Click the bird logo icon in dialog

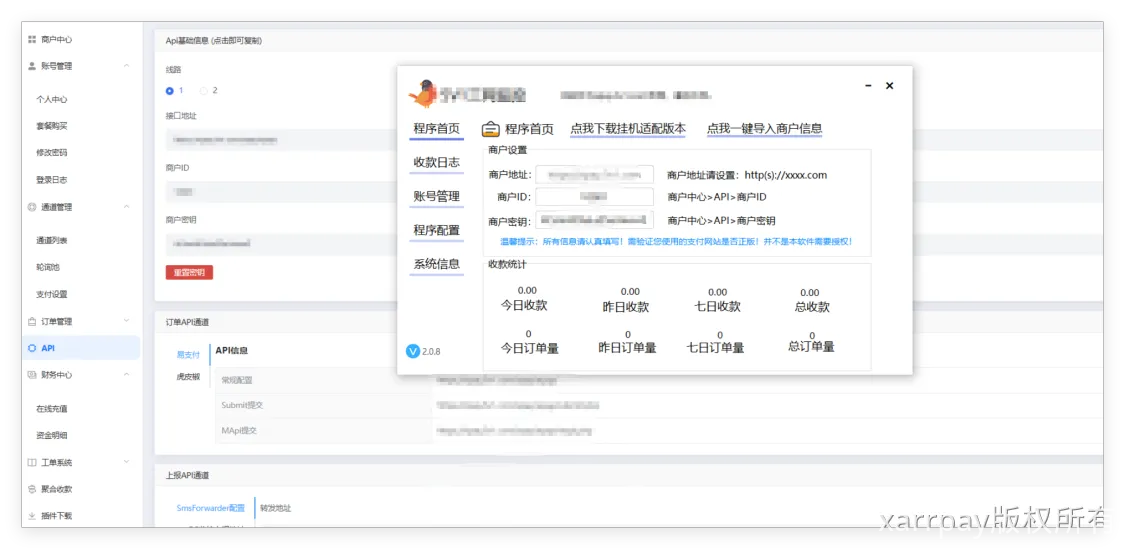(423, 93)
